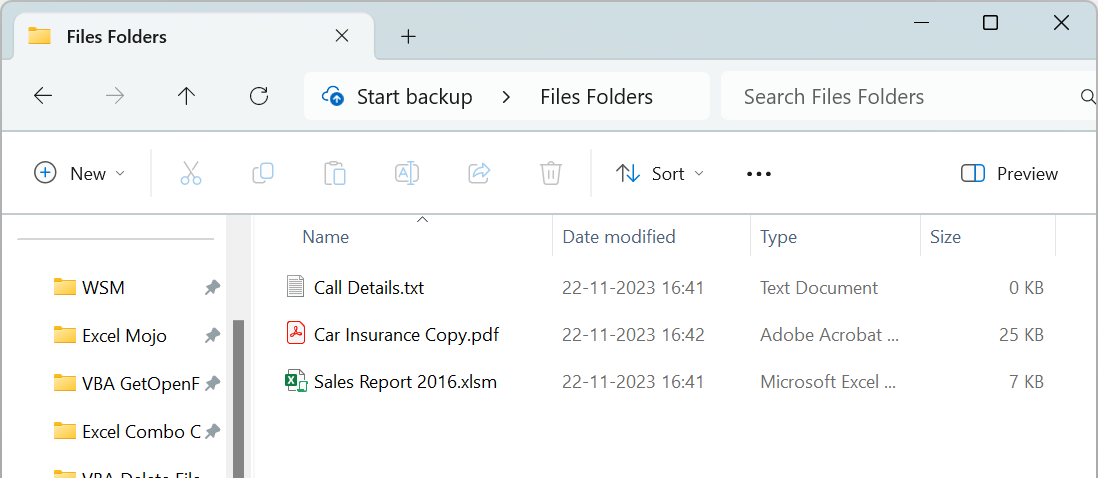Click the pin icon beside VBA GetOpenF
This screenshot has width=1098, height=478.
pos(212,384)
